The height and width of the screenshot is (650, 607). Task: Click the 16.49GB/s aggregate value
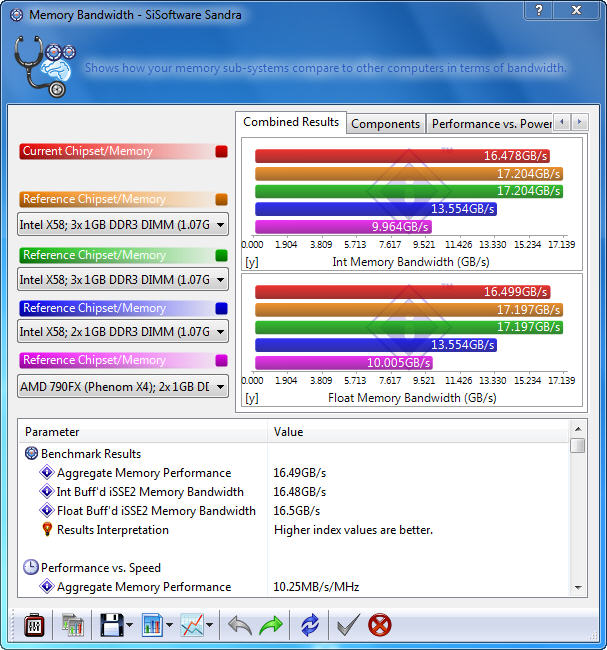click(299, 473)
